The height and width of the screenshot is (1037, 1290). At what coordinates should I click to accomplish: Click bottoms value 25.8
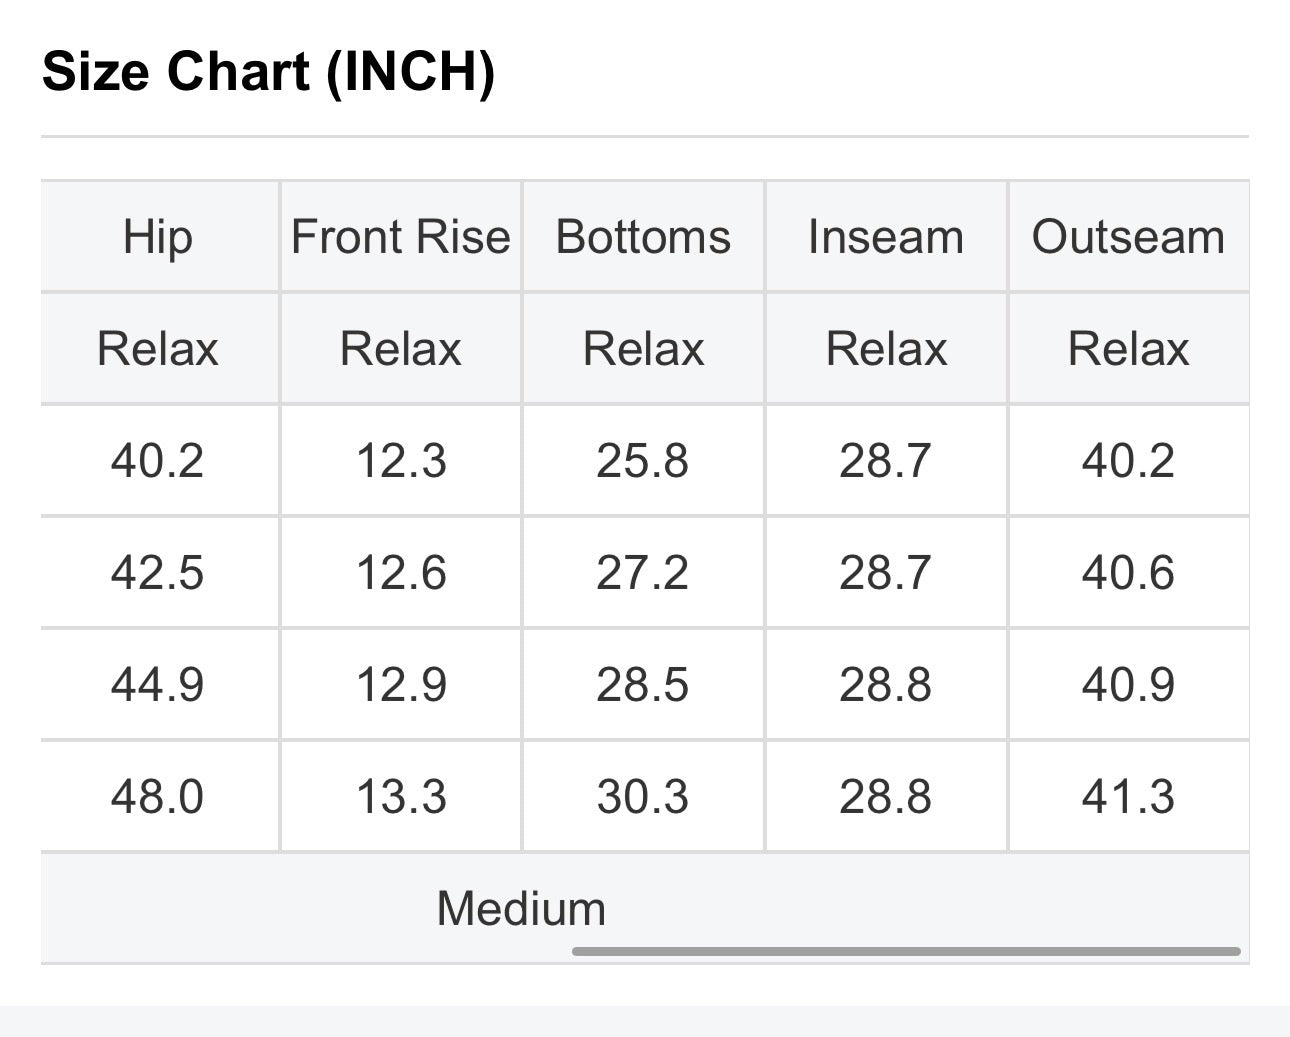[x=643, y=461]
